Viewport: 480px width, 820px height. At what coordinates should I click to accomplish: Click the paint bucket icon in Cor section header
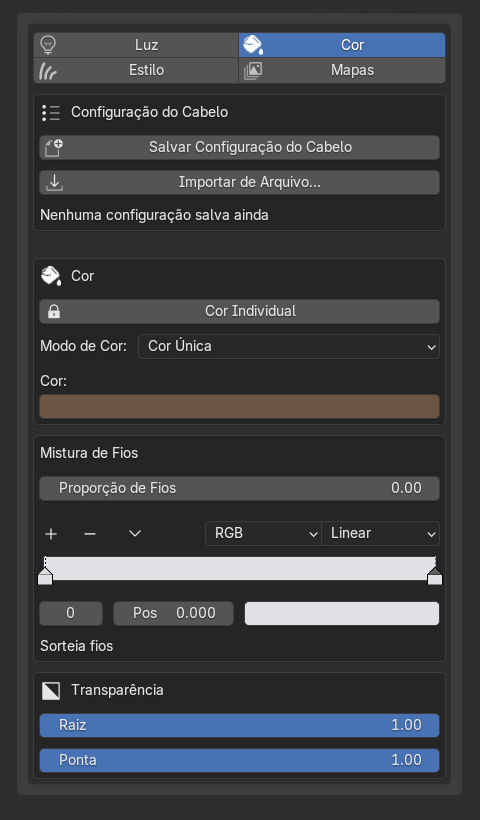(51, 276)
